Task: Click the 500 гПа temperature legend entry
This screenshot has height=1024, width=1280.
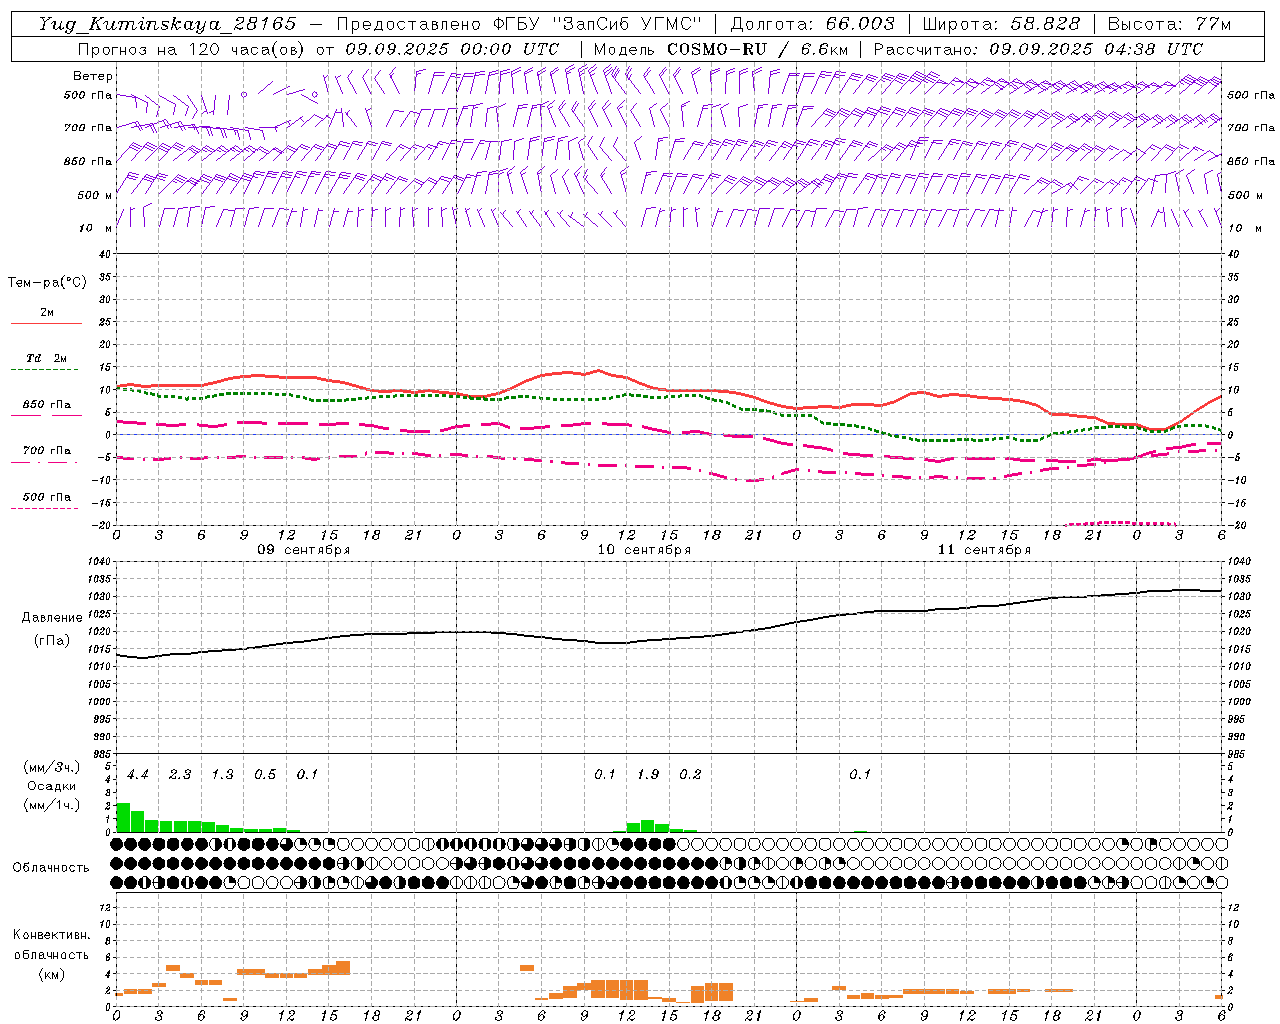Action: coord(47,497)
